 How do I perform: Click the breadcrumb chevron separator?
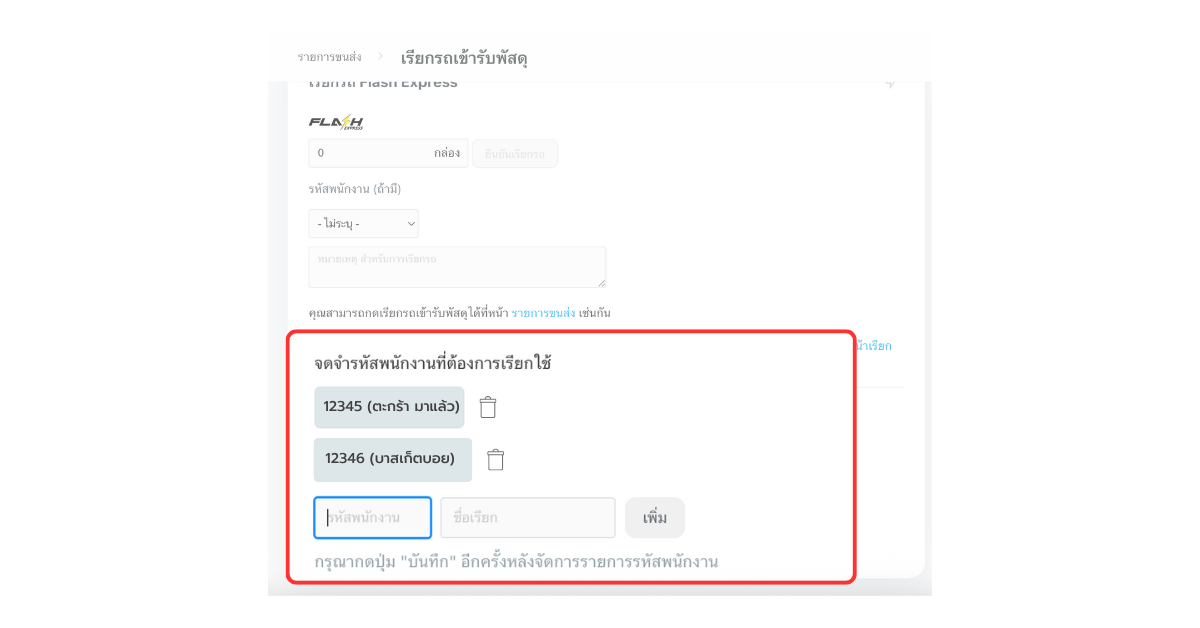coord(380,57)
